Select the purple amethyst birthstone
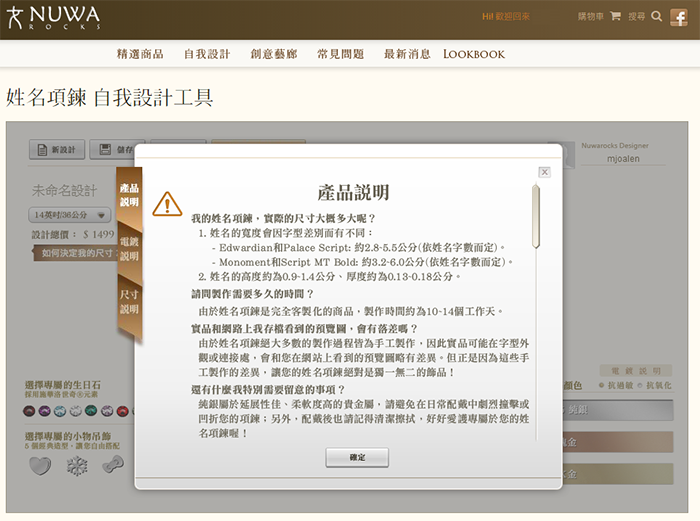The height and width of the screenshot is (521, 700). [x=45, y=411]
